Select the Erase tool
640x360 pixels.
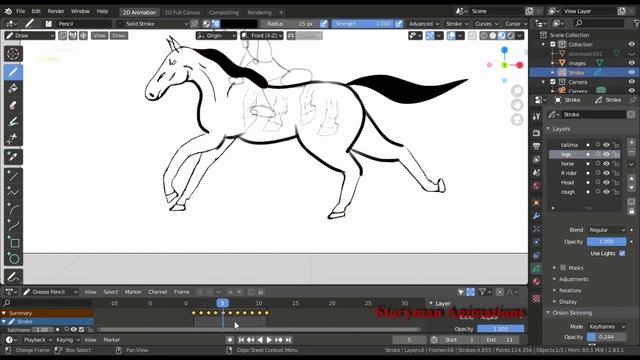(x=13, y=105)
